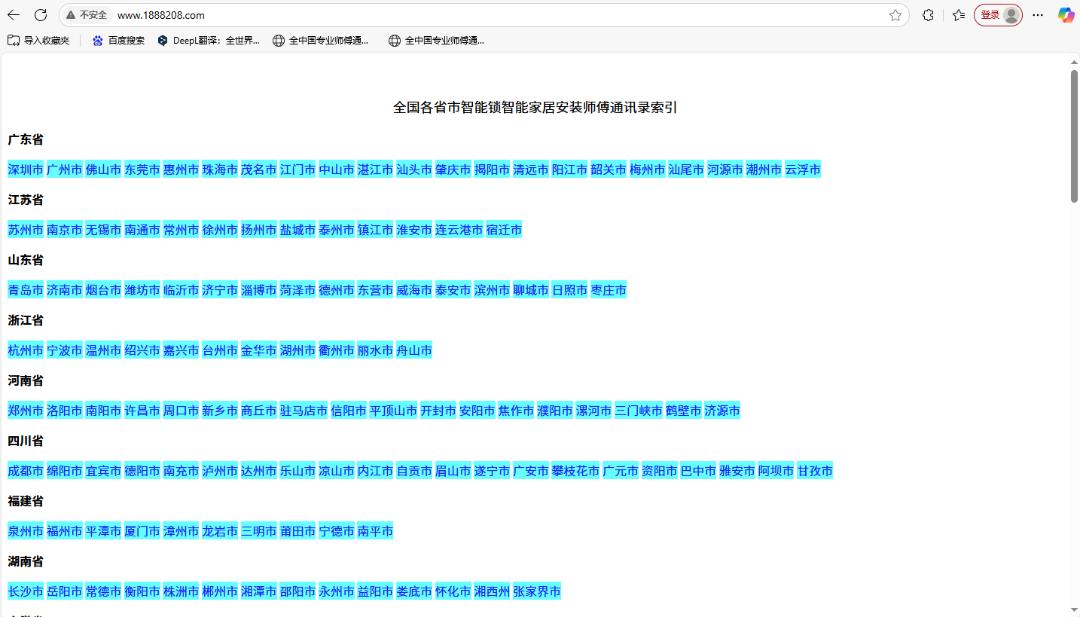Click the 不安全 security warning badge

pos(87,14)
